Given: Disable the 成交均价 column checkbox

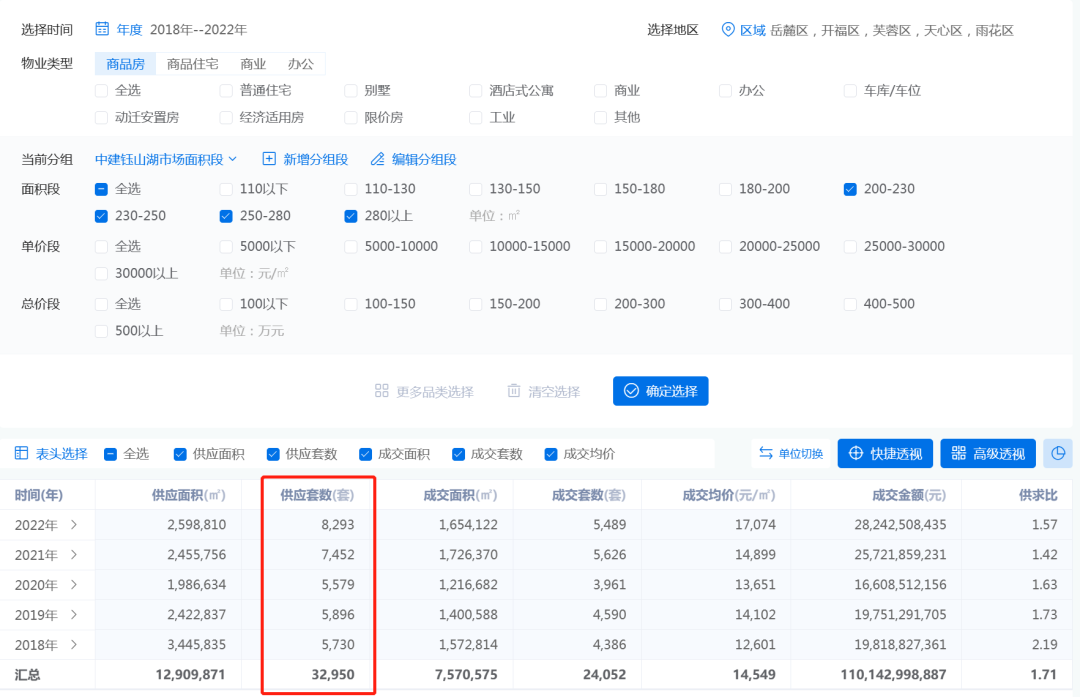Looking at the screenshot, I should point(551,454).
